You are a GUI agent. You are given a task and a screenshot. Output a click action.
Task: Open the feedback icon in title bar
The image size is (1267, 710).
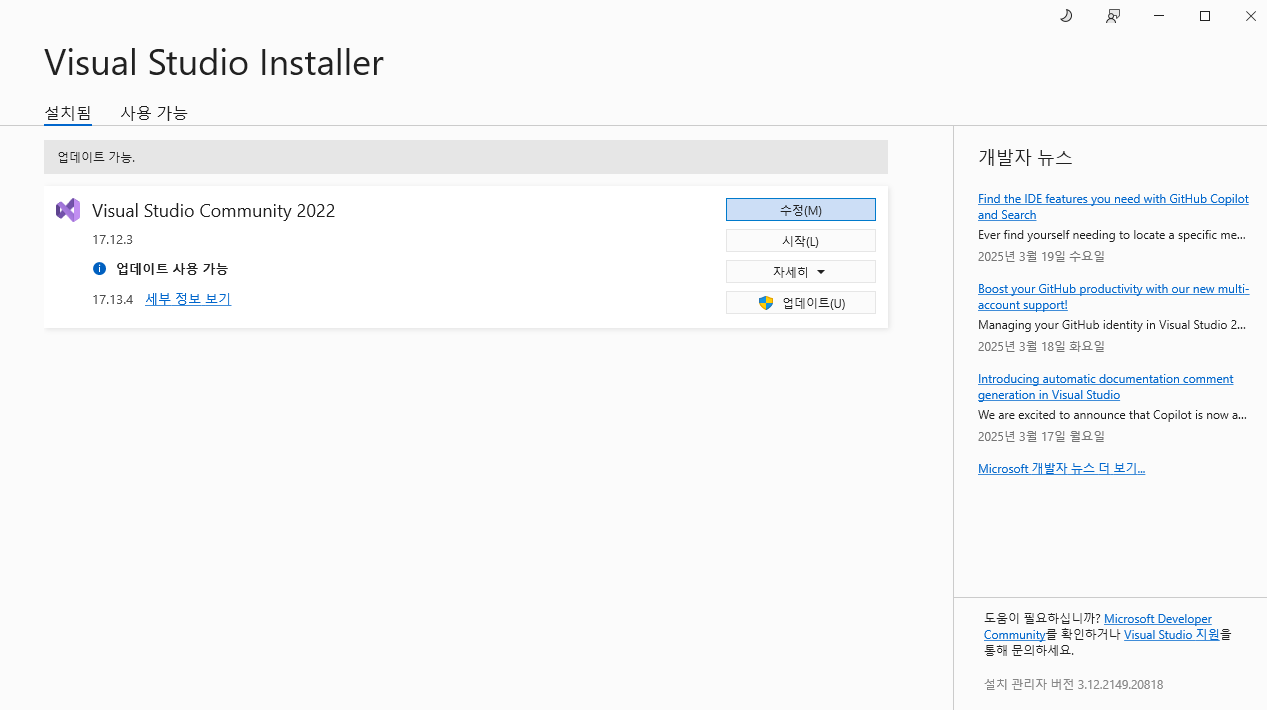[x=1113, y=16]
